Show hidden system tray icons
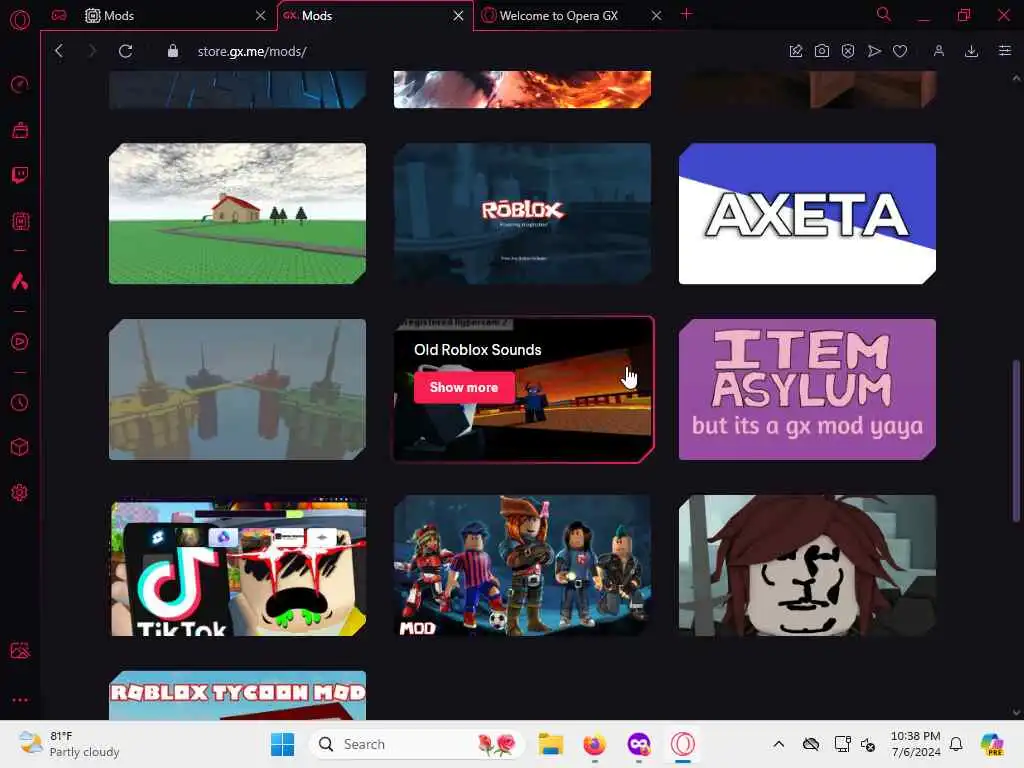The height and width of the screenshot is (768, 1024). click(778, 744)
